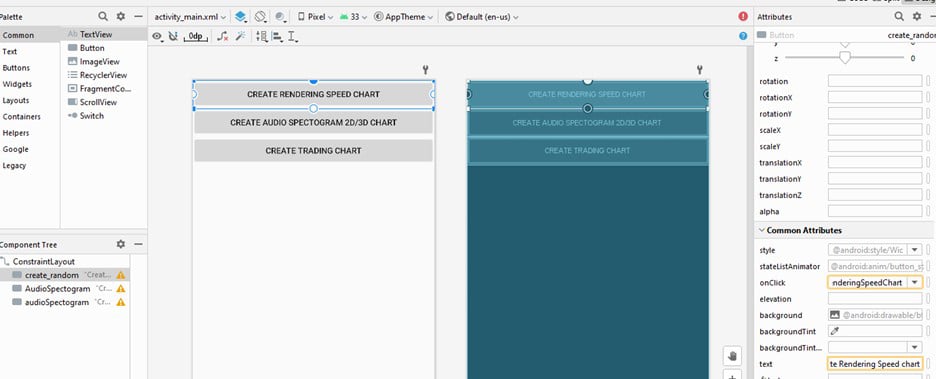
Task: Click the Clear All Constraints icon
Action: click(222, 36)
